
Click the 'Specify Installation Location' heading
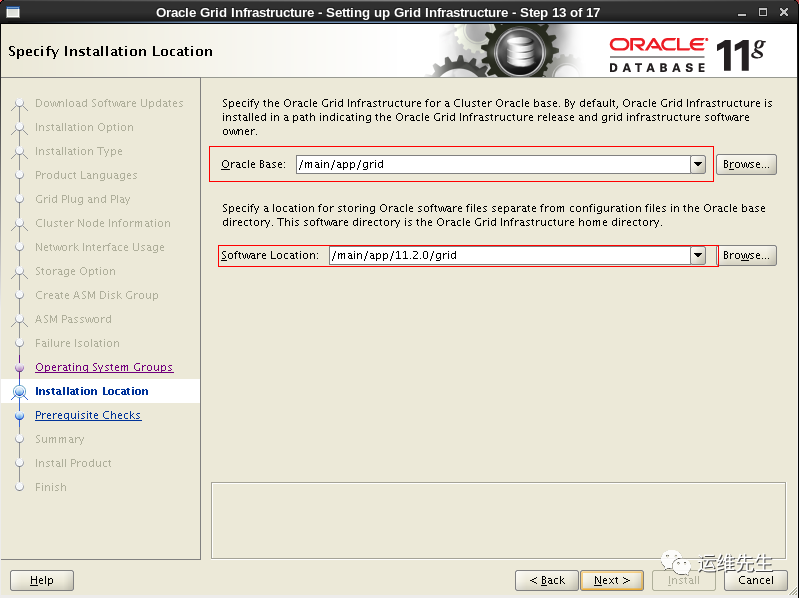coord(111,51)
